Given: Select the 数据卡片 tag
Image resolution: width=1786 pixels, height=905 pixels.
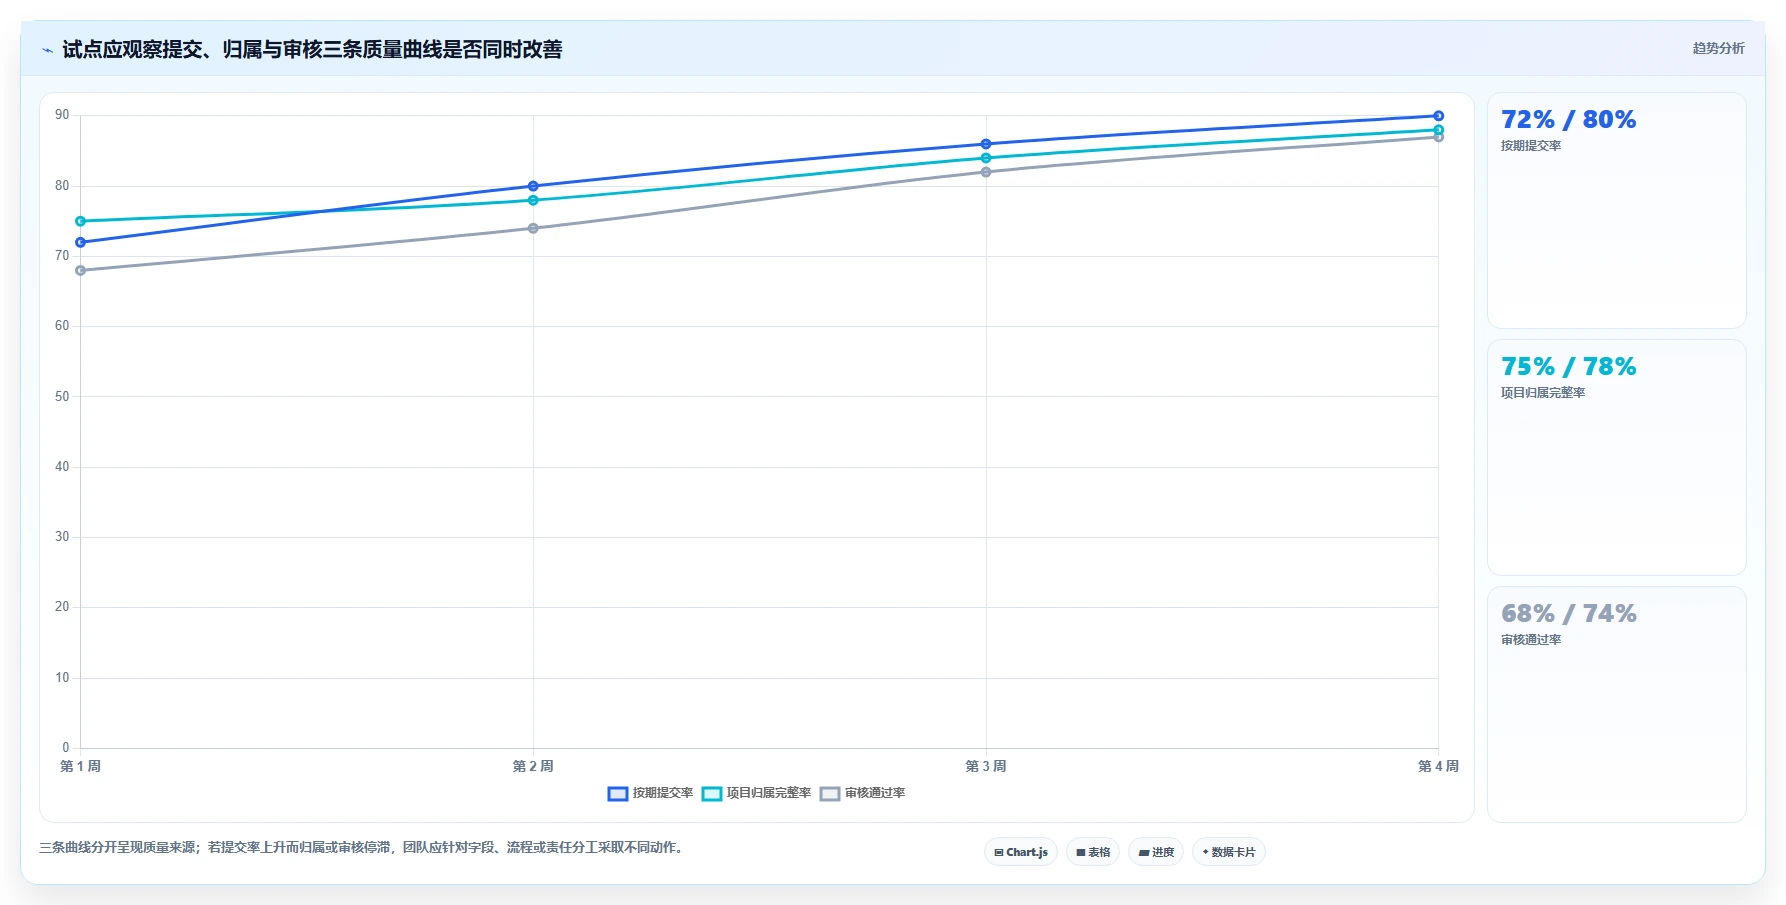Looking at the screenshot, I should coord(1229,852).
